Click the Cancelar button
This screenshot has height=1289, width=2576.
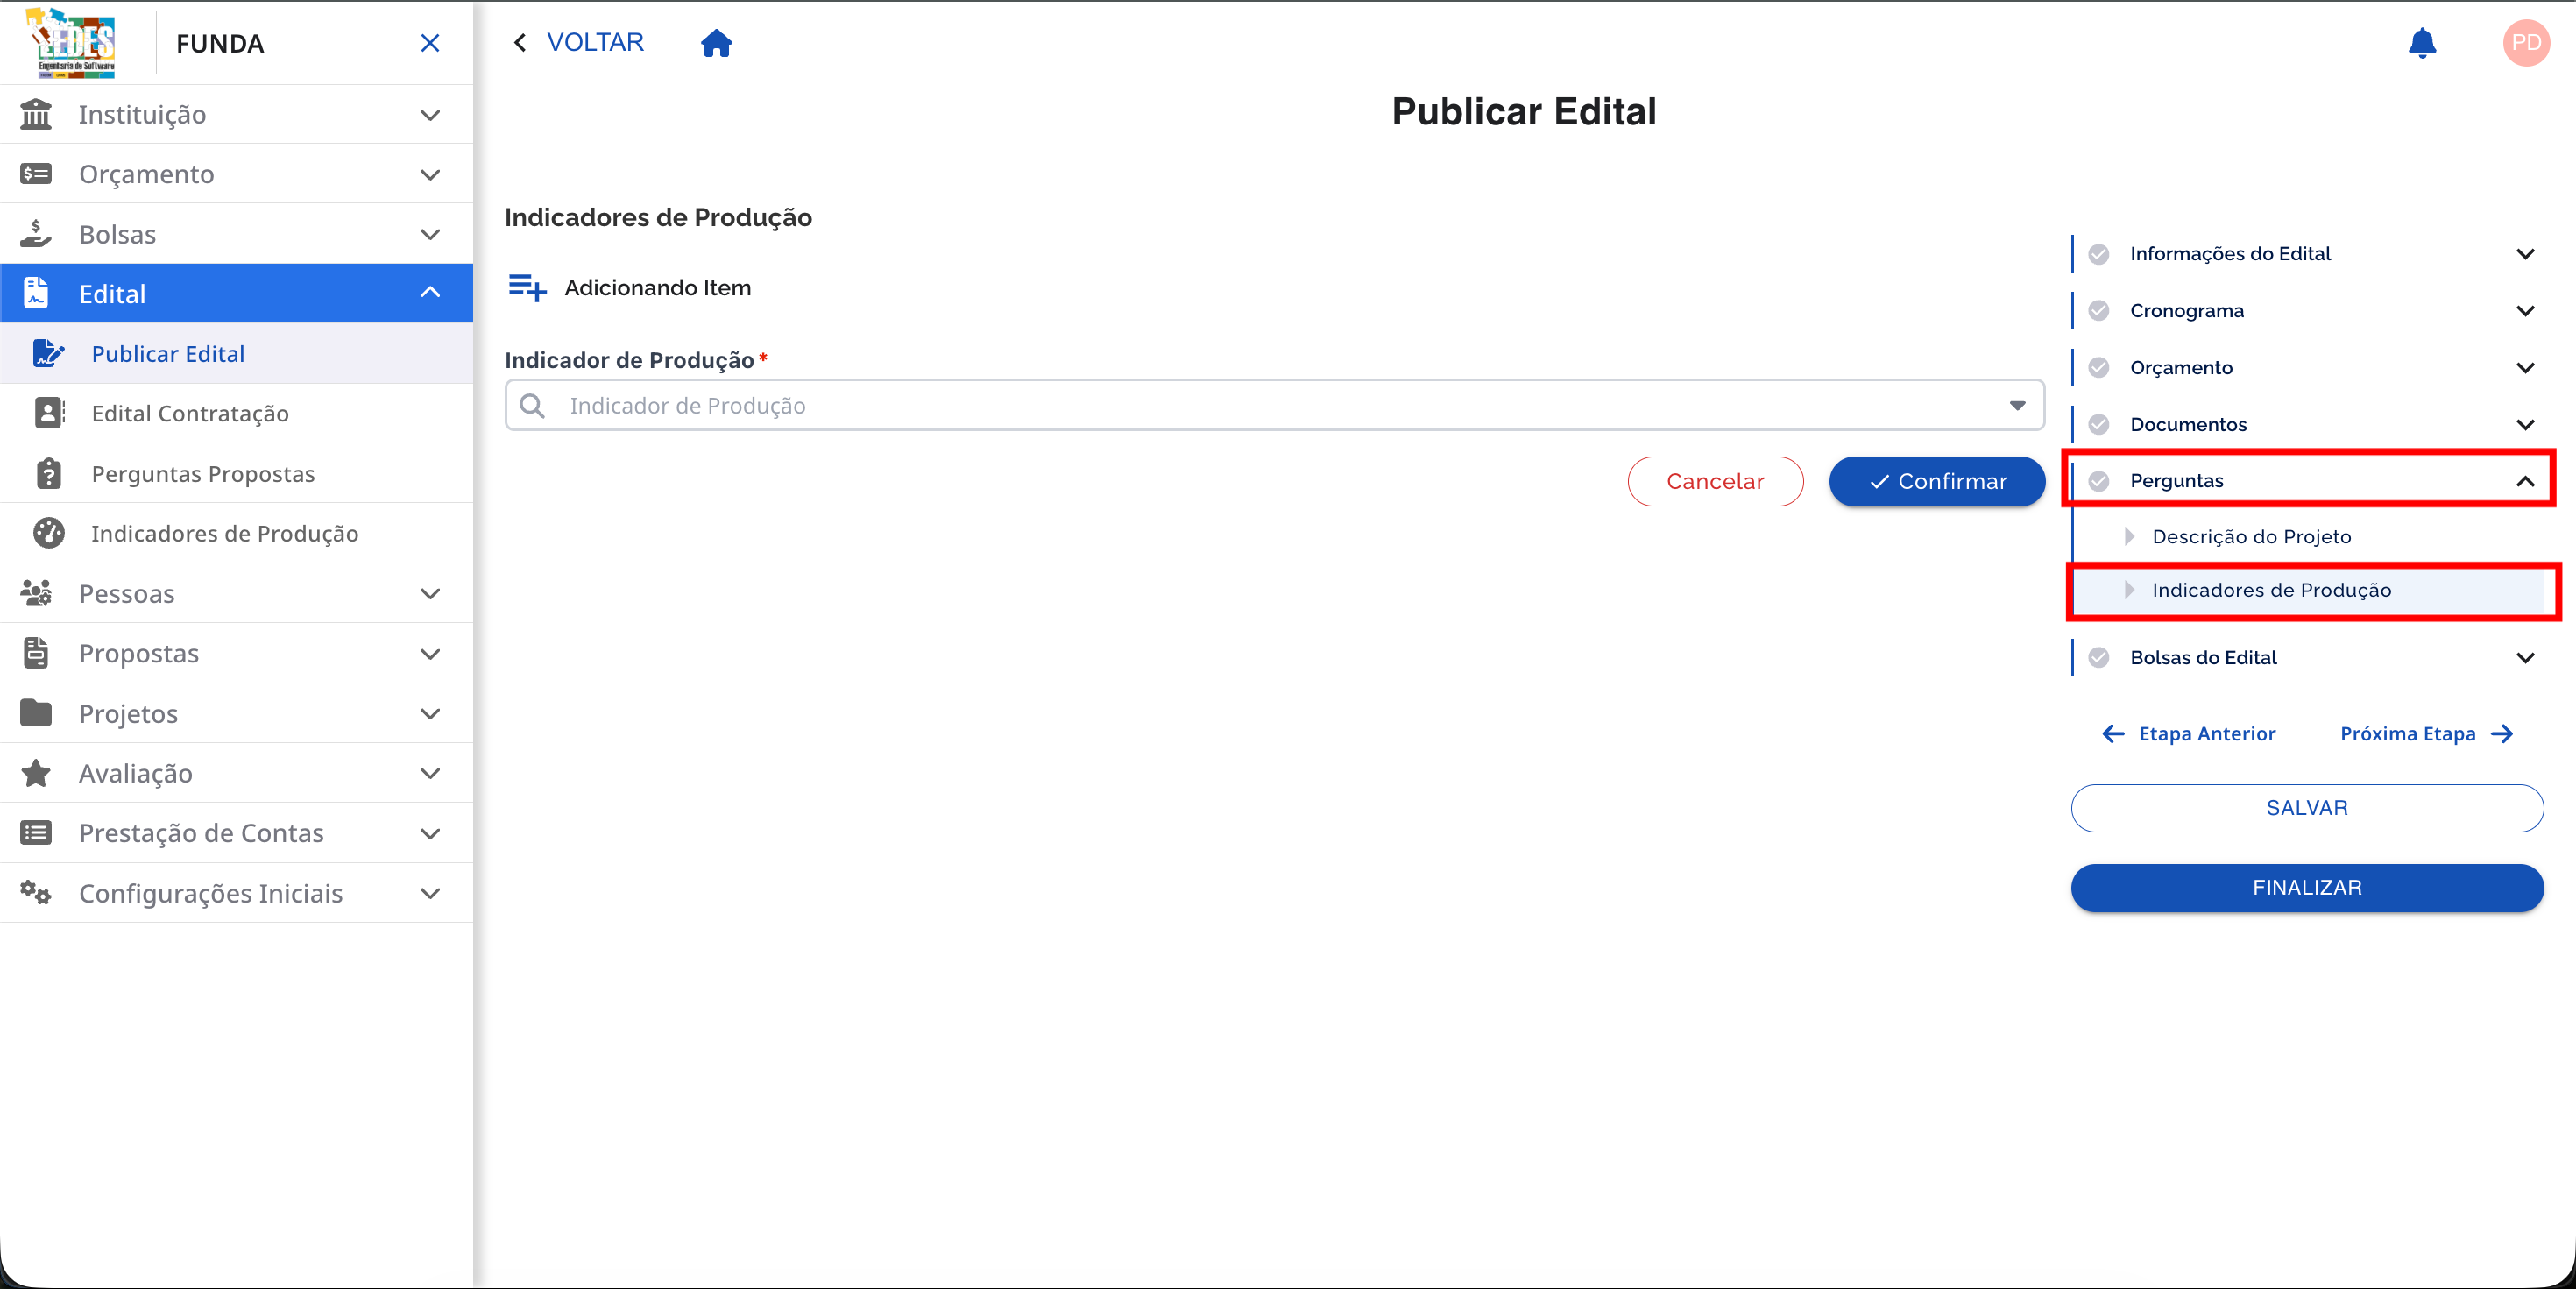[x=1715, y=482]
